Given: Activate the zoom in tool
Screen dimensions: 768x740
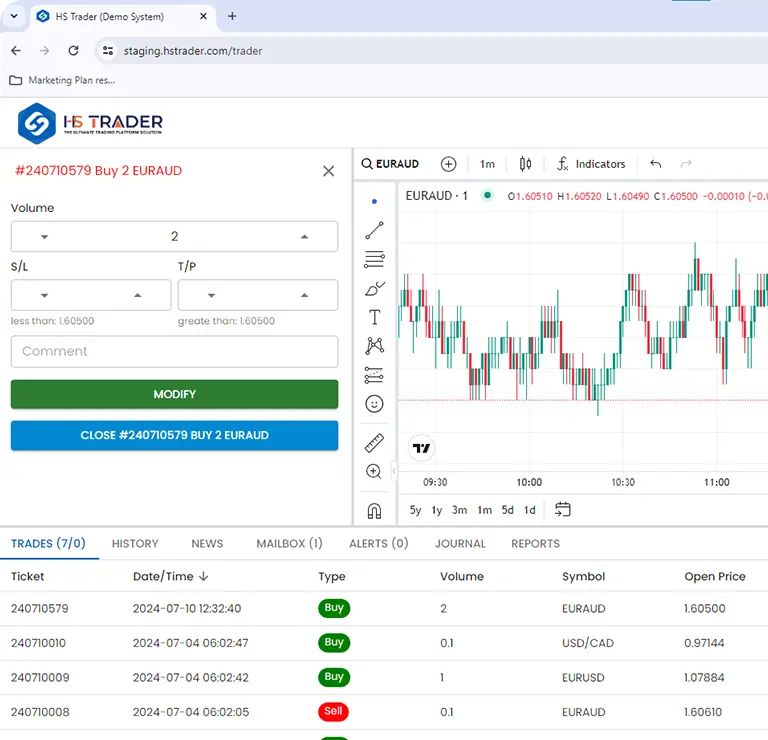Looking at the screenshot, I should tap(375, 471).
